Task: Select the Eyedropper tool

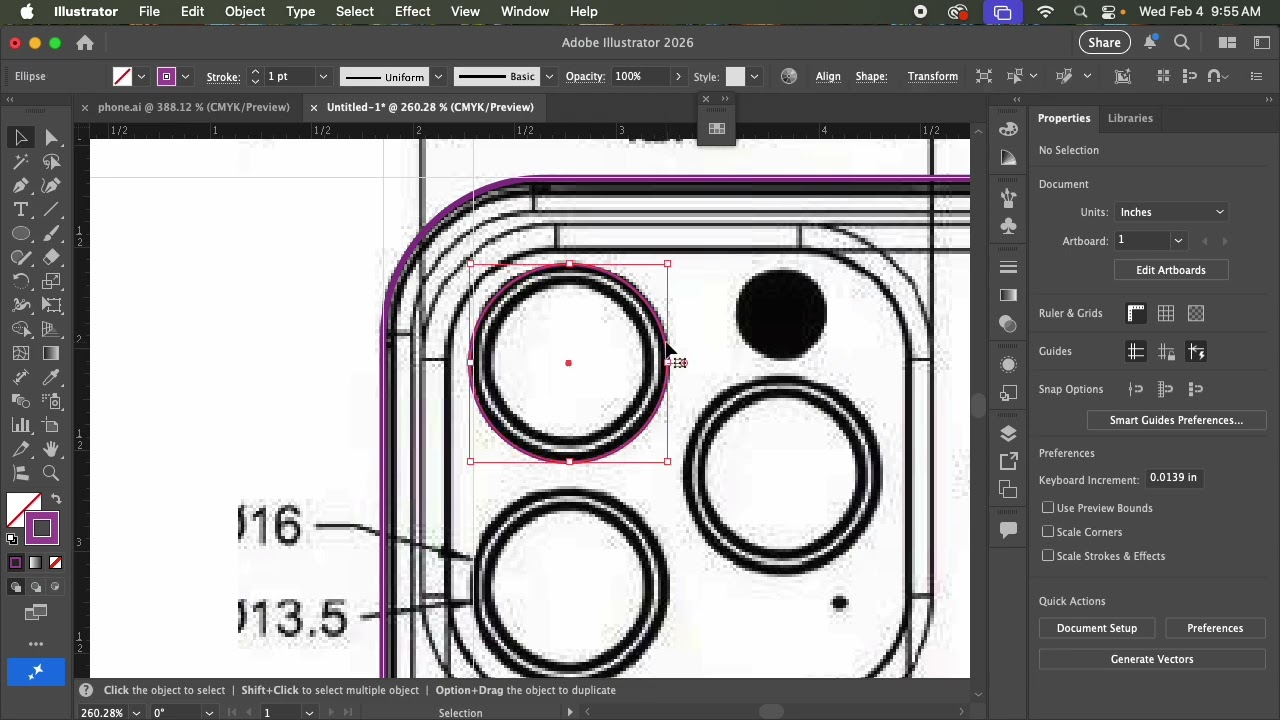Action: tap(52, 377)
